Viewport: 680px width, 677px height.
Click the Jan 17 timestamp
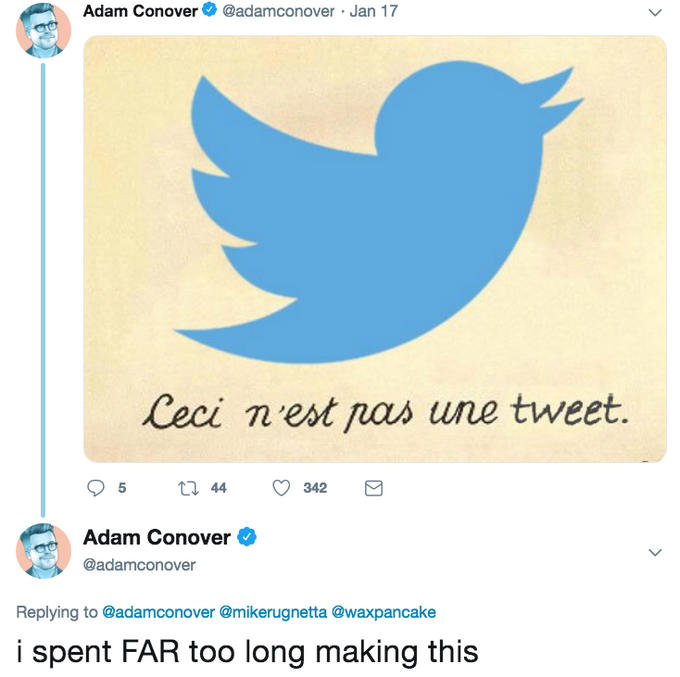pos(373,11)
